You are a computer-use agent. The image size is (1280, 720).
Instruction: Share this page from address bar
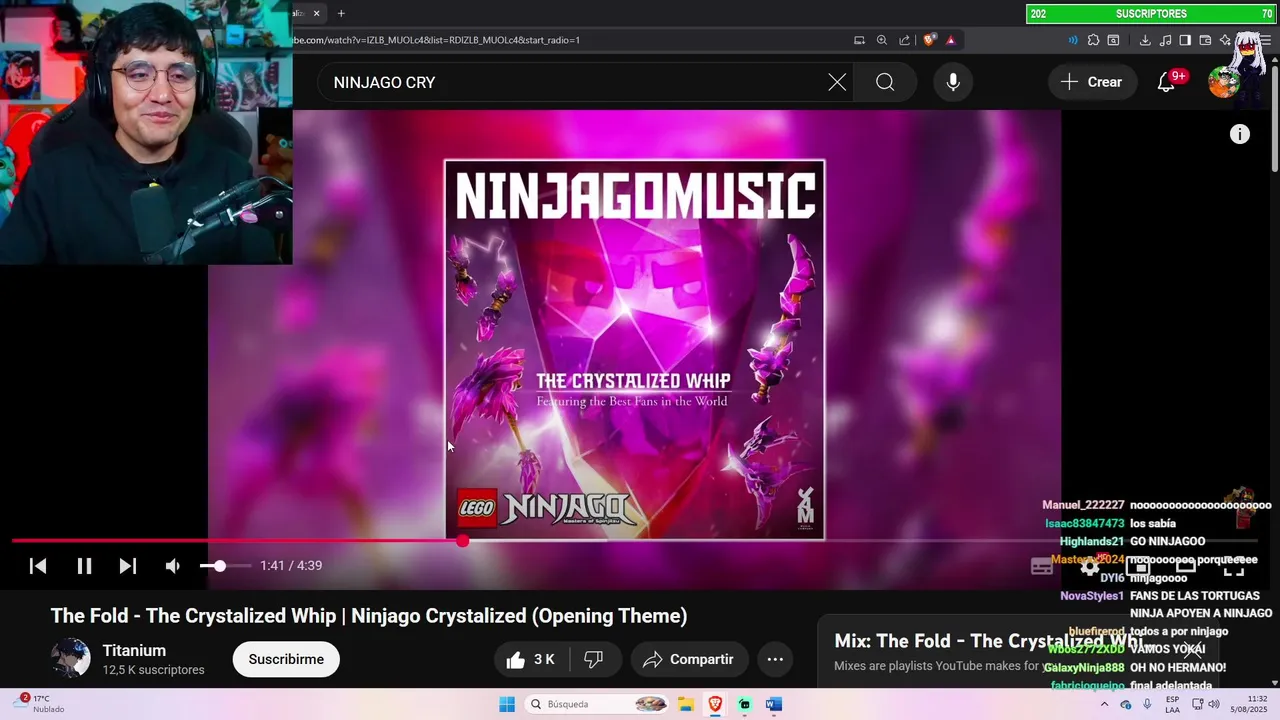point(905,40)
